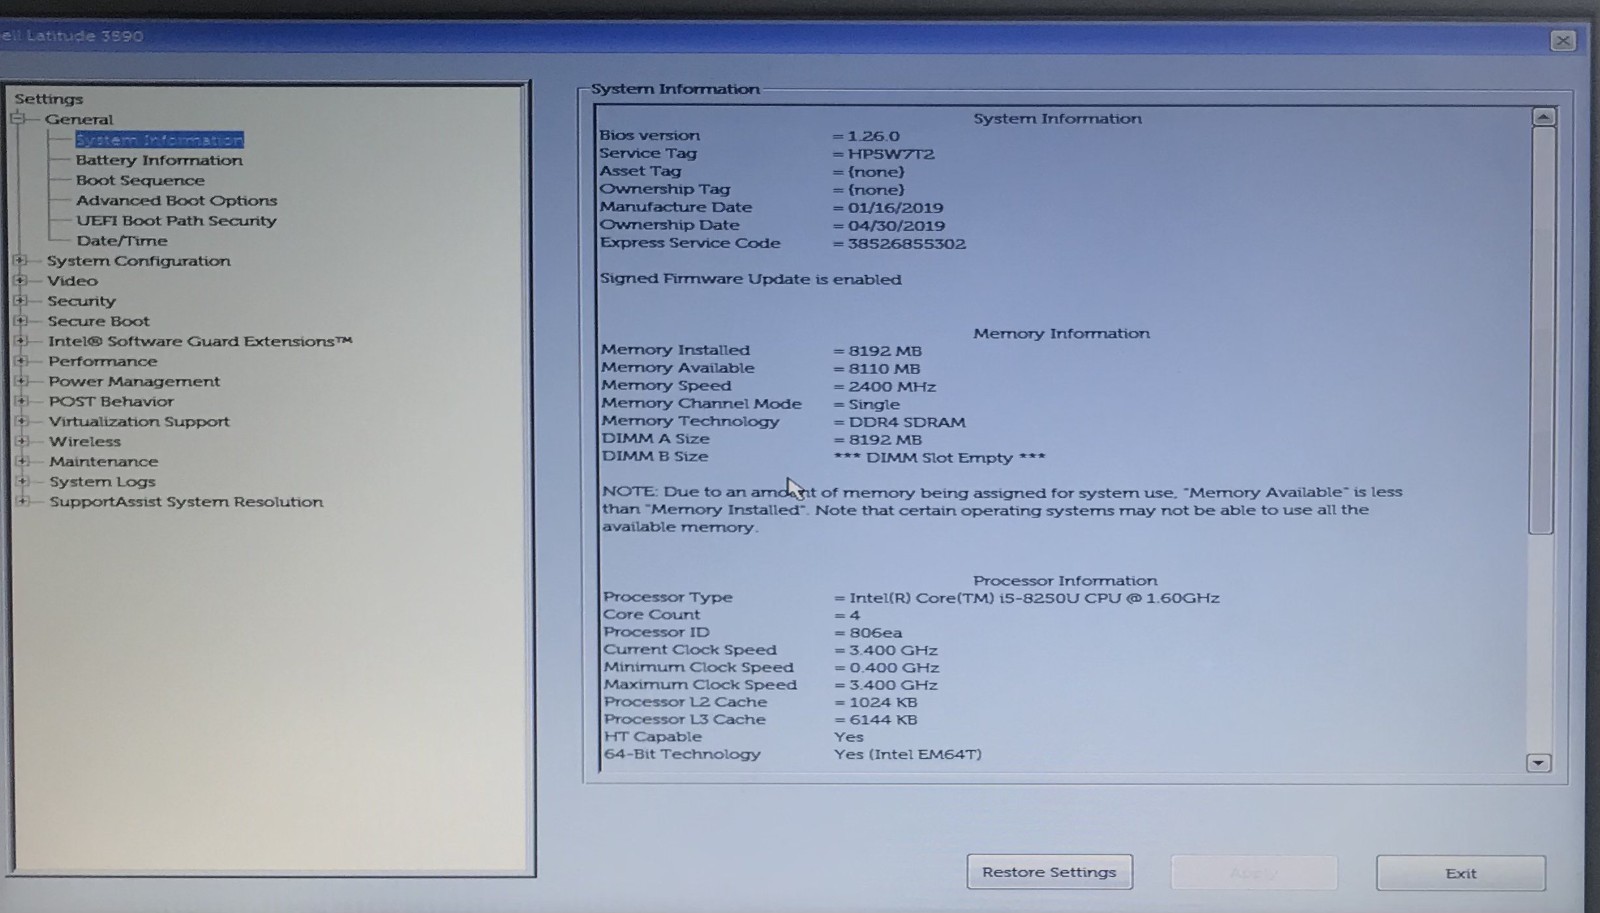Select the Virtualization Support label

(139, 421)
